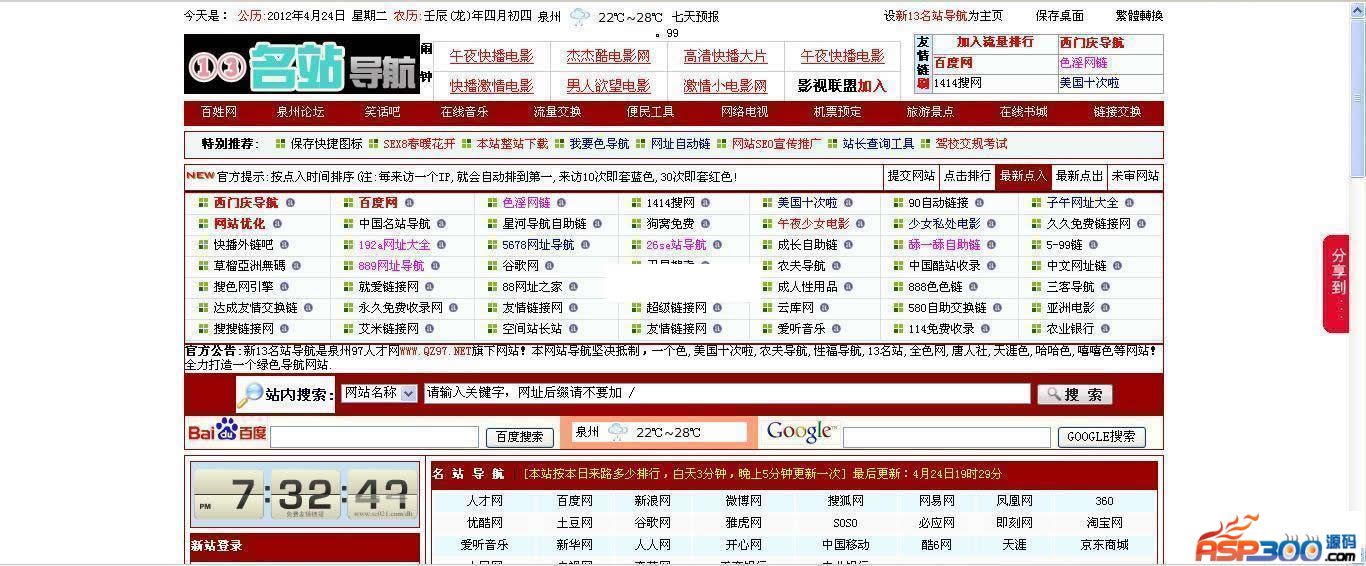Click the 驾校交规考试 link

click(x=971, y=144)
